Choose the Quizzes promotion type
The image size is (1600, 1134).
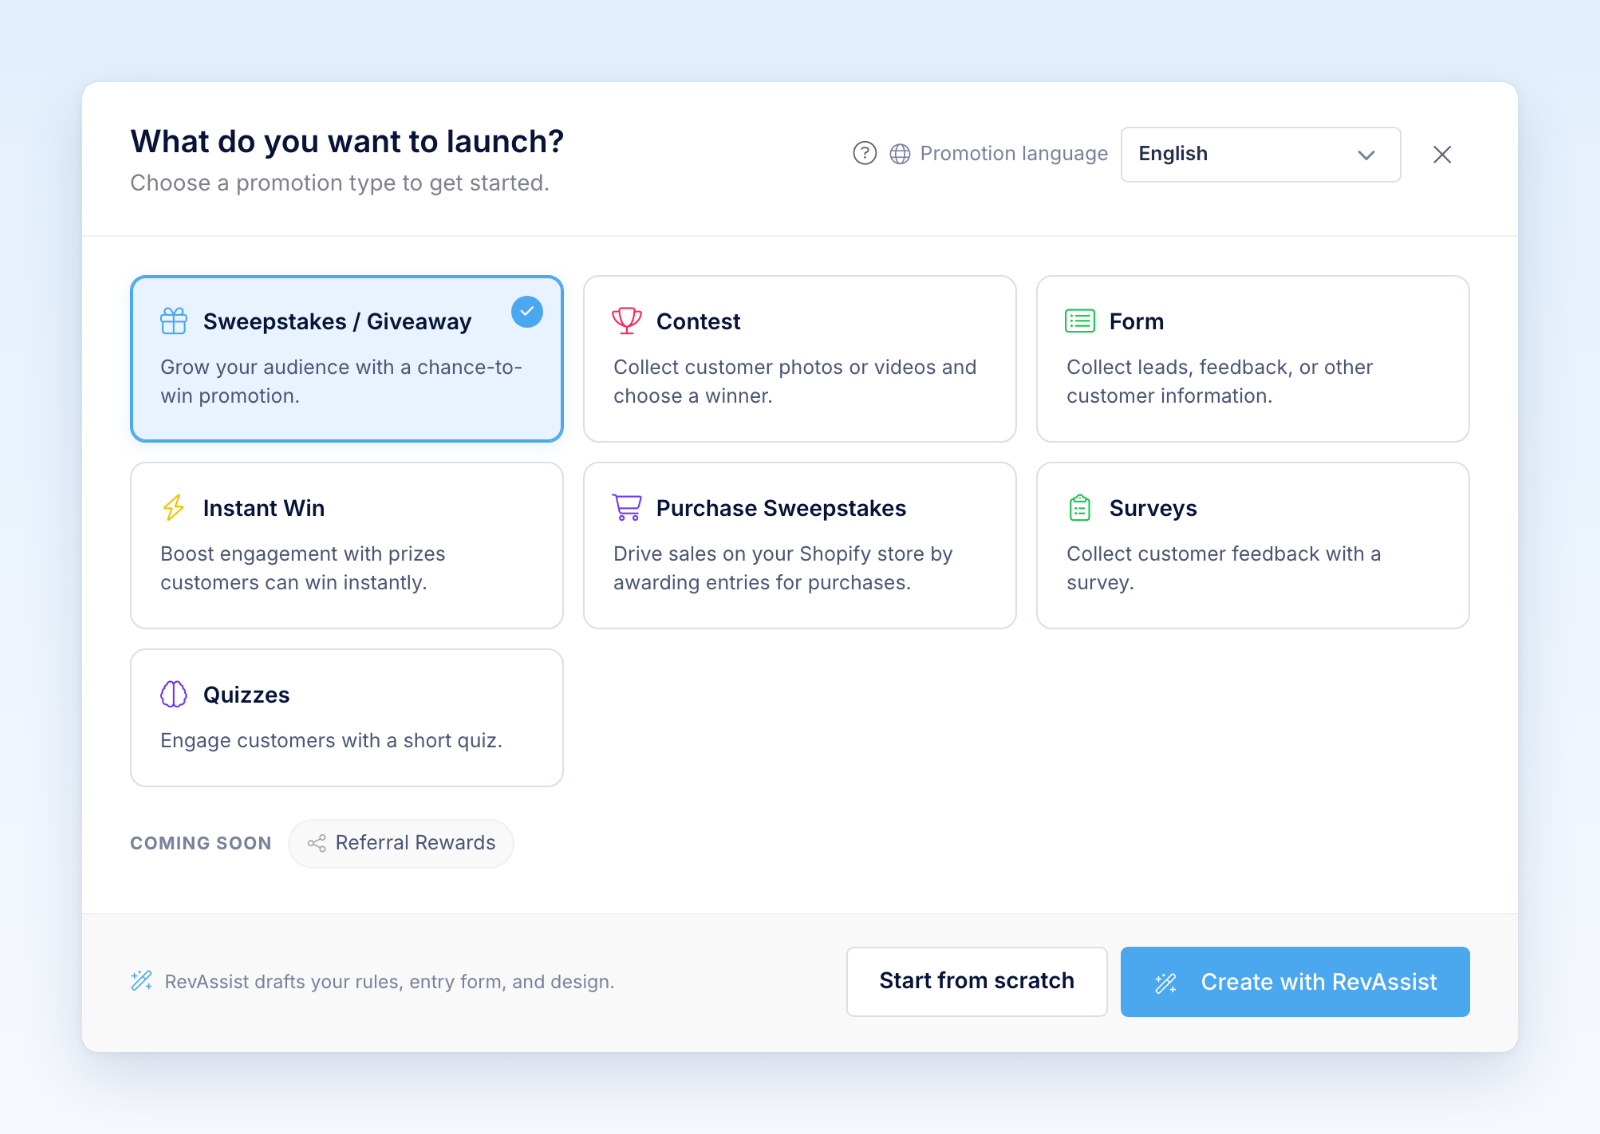coord(347,718)
